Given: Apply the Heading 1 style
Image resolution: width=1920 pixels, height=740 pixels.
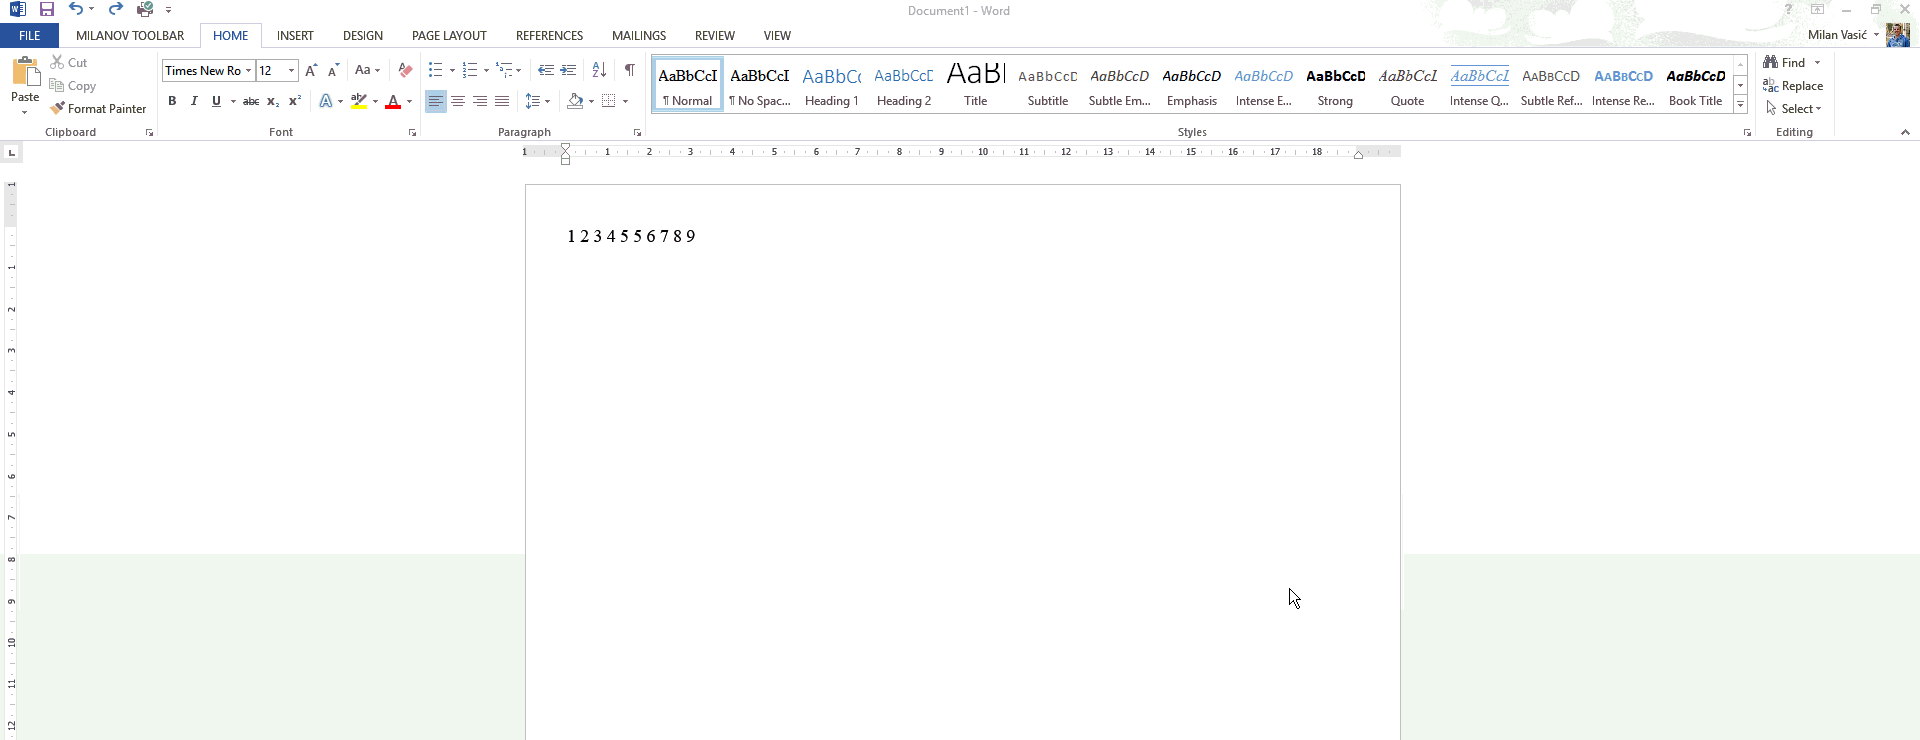Looking at the screenshot, I should pos(832,85).
